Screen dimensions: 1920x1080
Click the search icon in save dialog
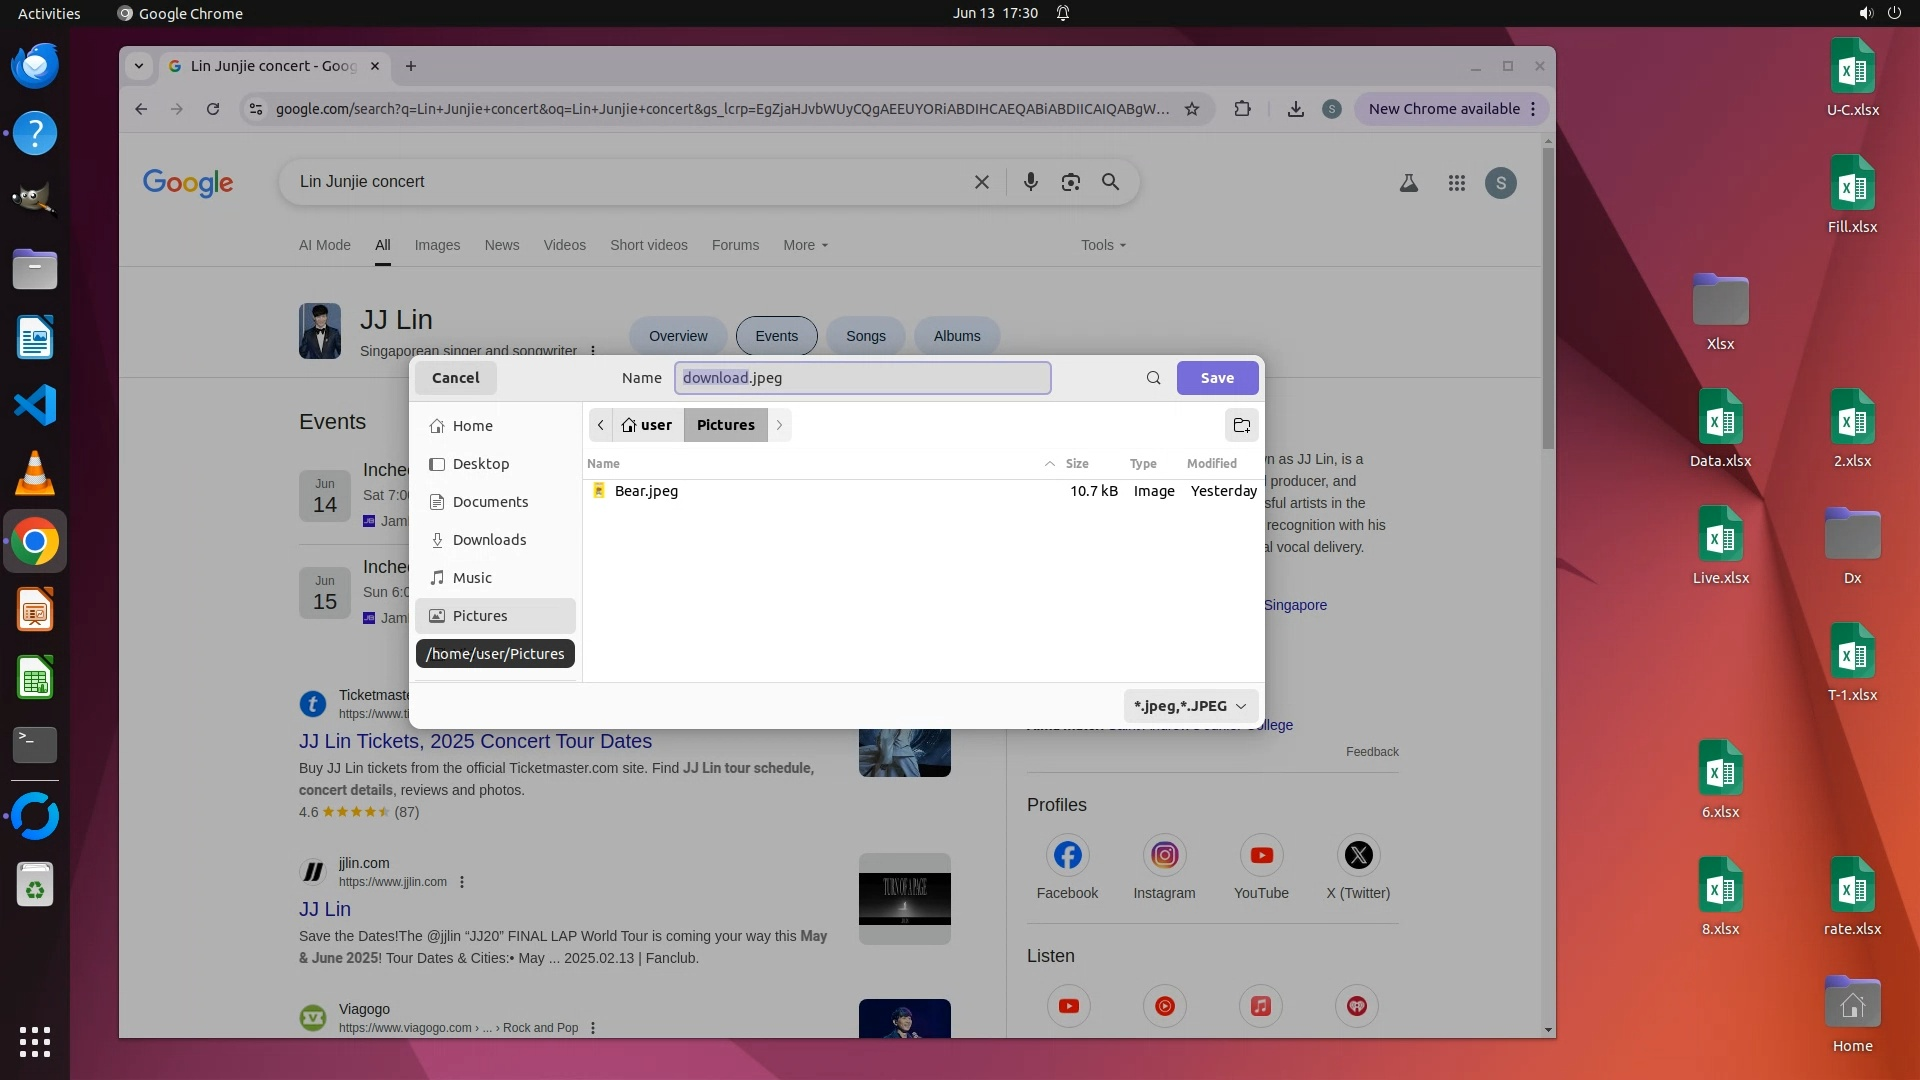click(x=1153, y=378)
